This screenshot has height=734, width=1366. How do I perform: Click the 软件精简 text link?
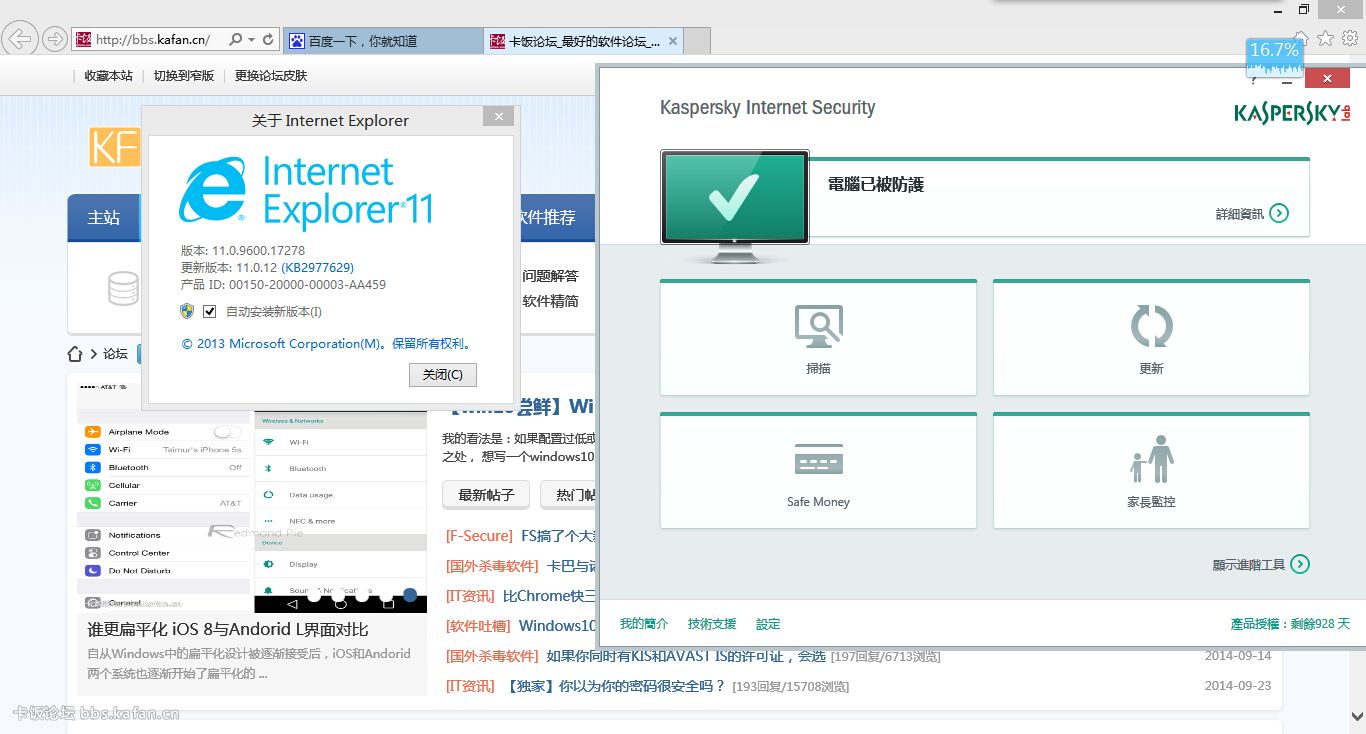(550, 301)
